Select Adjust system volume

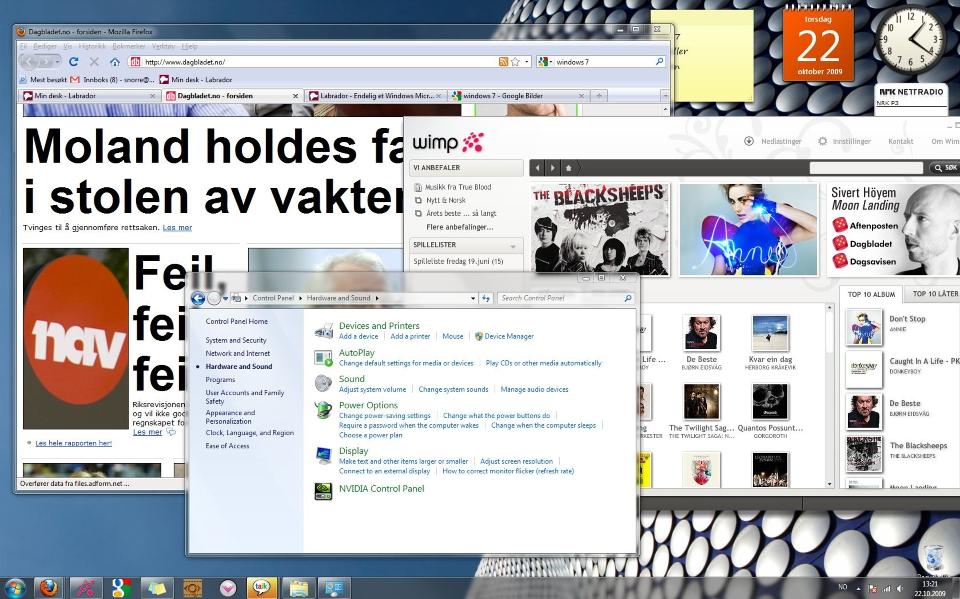372,390
